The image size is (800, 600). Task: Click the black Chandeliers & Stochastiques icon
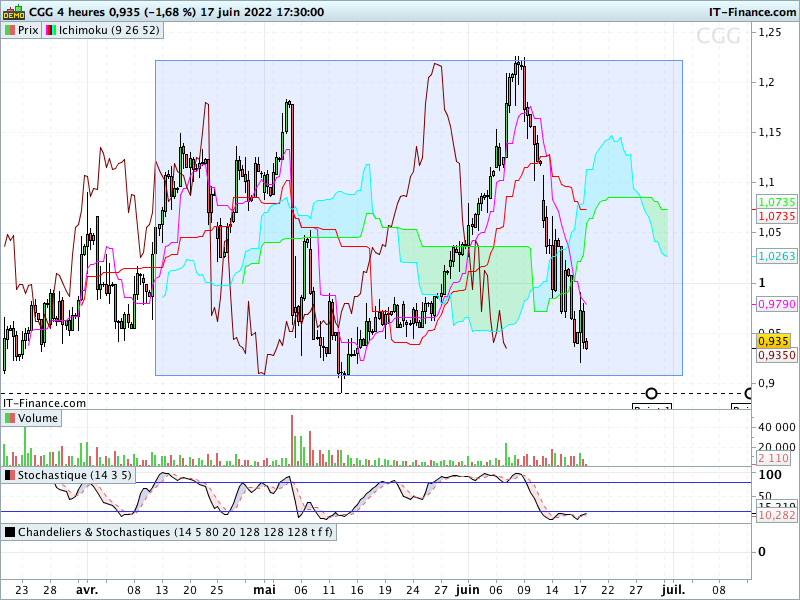[x=10, y=532]
